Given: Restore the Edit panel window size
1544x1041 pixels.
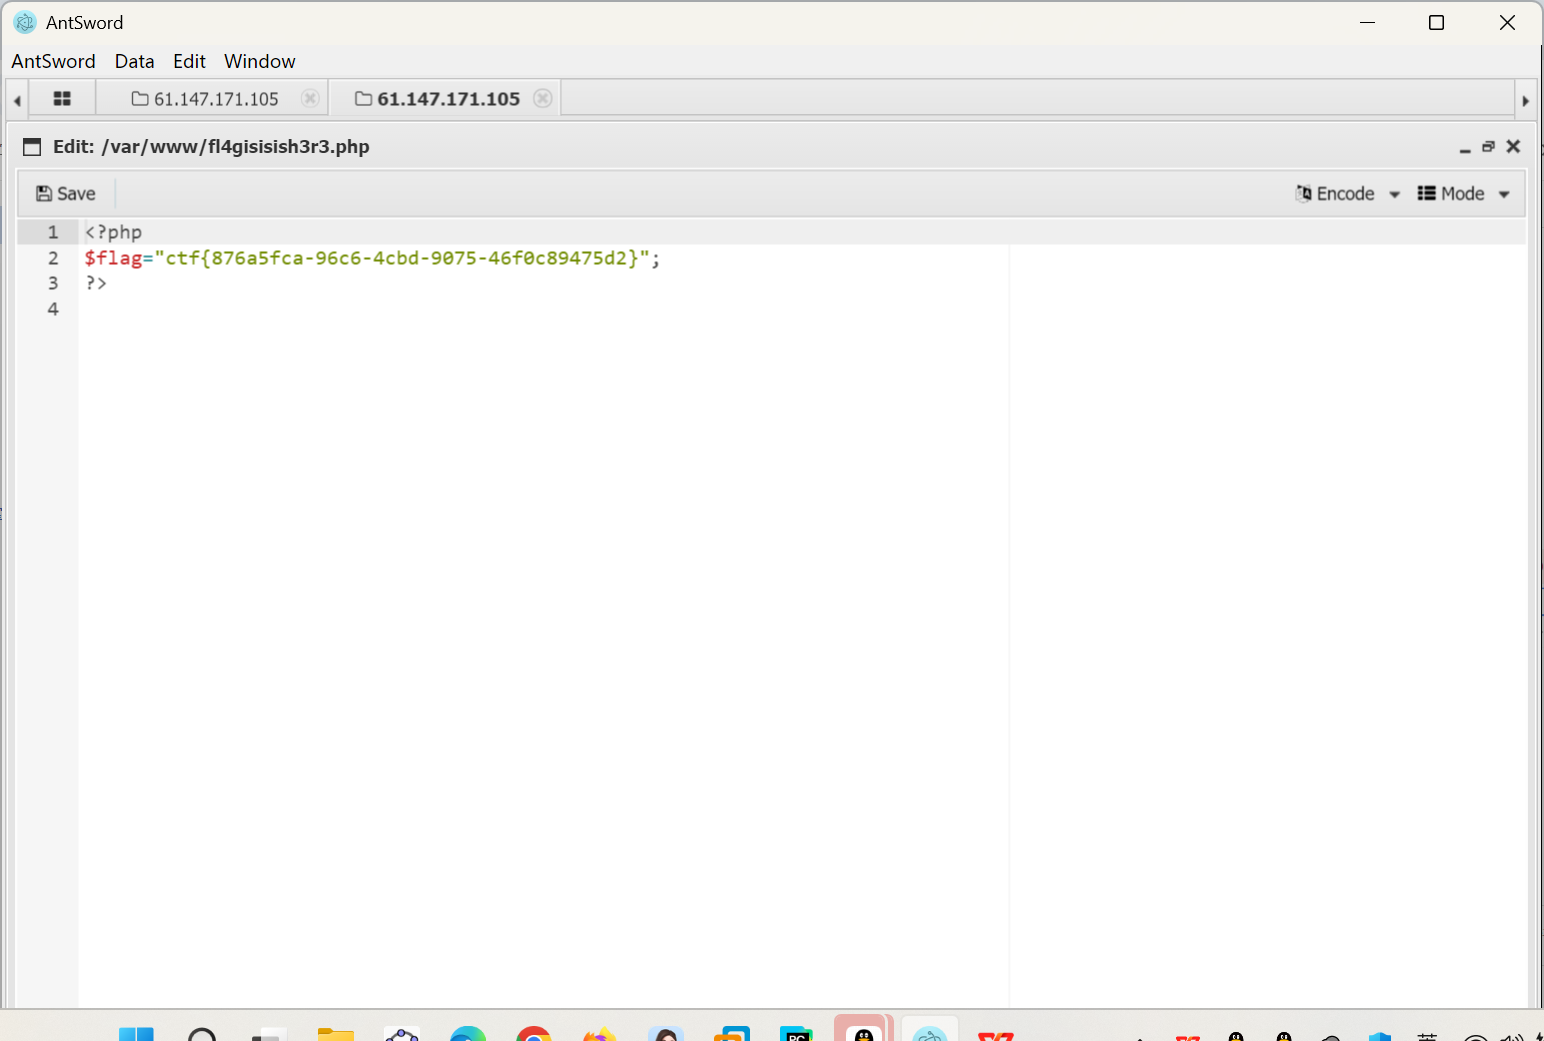Looking at the screenshot, I should click(x=1488, y=147).
